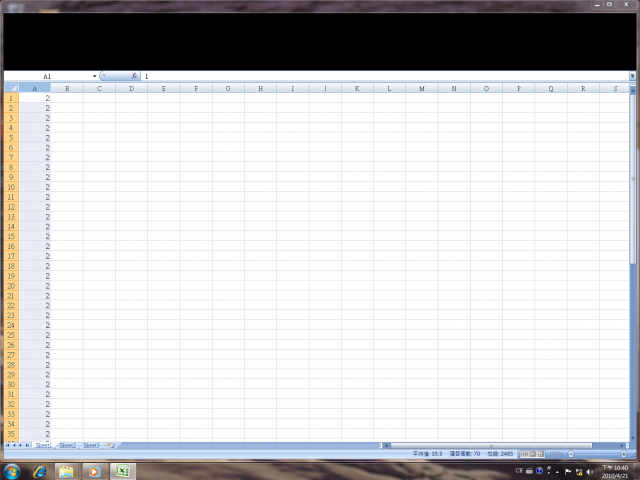Click the horizontal scrollbar thumb
Screen dimensions: 640x480
[491, 446]
